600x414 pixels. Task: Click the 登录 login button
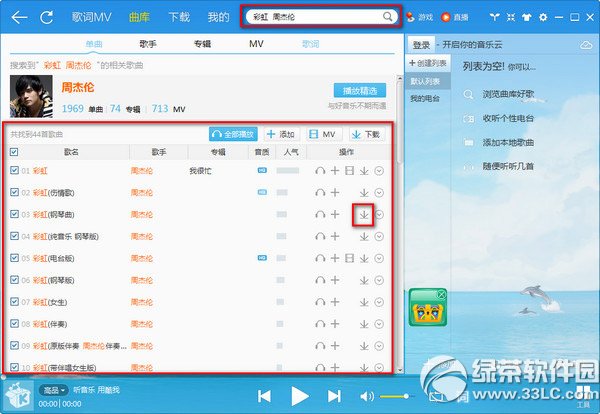click(x=421, y=45)
